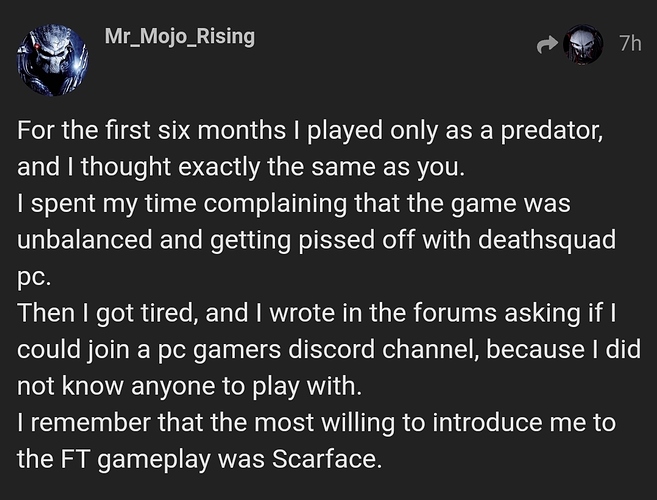Click the word deathsquad in the post

(547, 240)
